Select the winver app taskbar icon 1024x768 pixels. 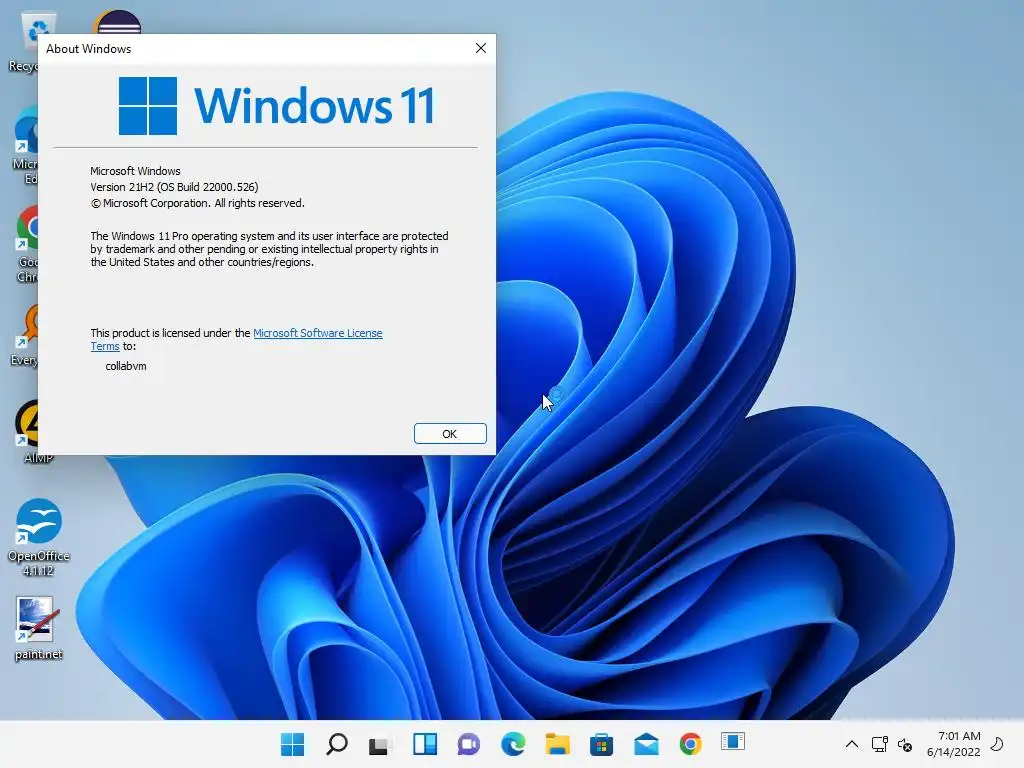pos(733,743)
